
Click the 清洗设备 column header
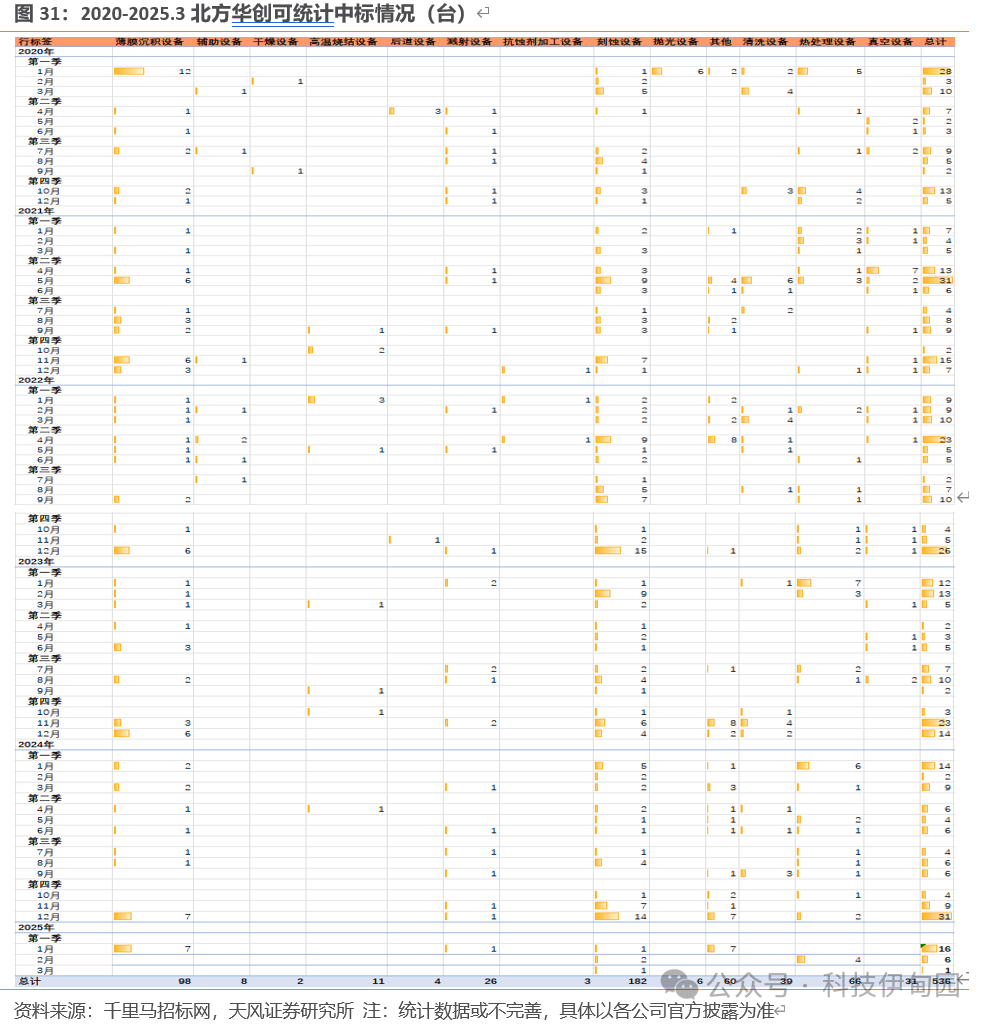coord(765,42)
